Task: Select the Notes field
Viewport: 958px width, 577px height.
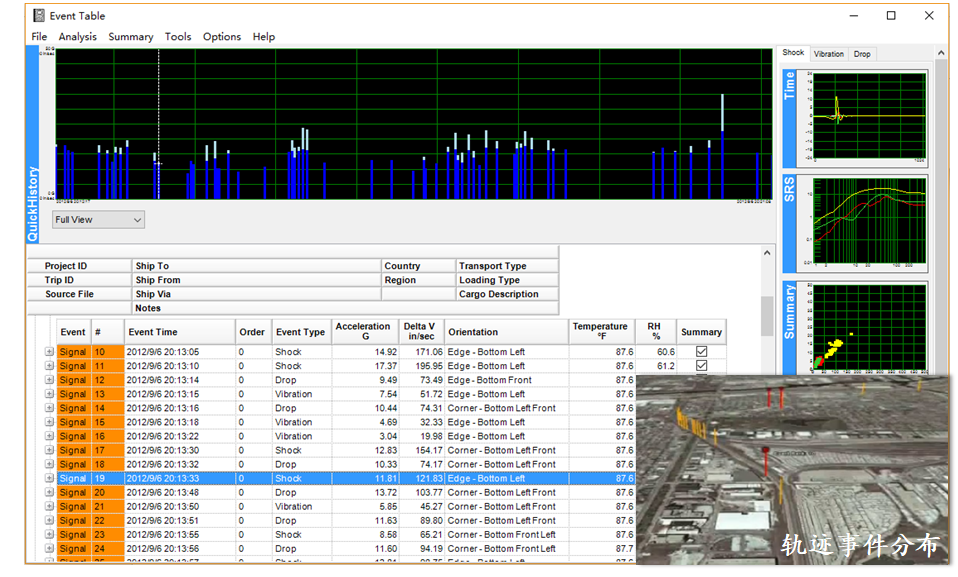Action: click(345, 308)
